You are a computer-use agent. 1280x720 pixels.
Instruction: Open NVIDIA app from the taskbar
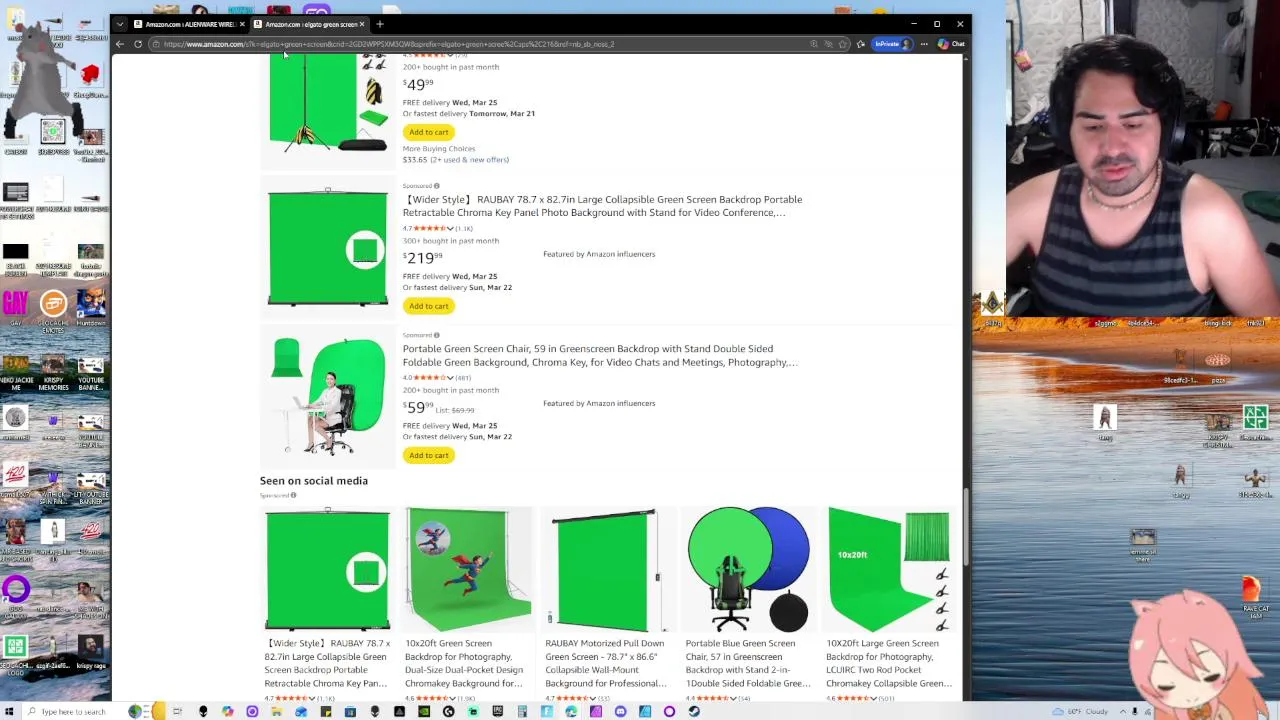[x=424, y=711]
